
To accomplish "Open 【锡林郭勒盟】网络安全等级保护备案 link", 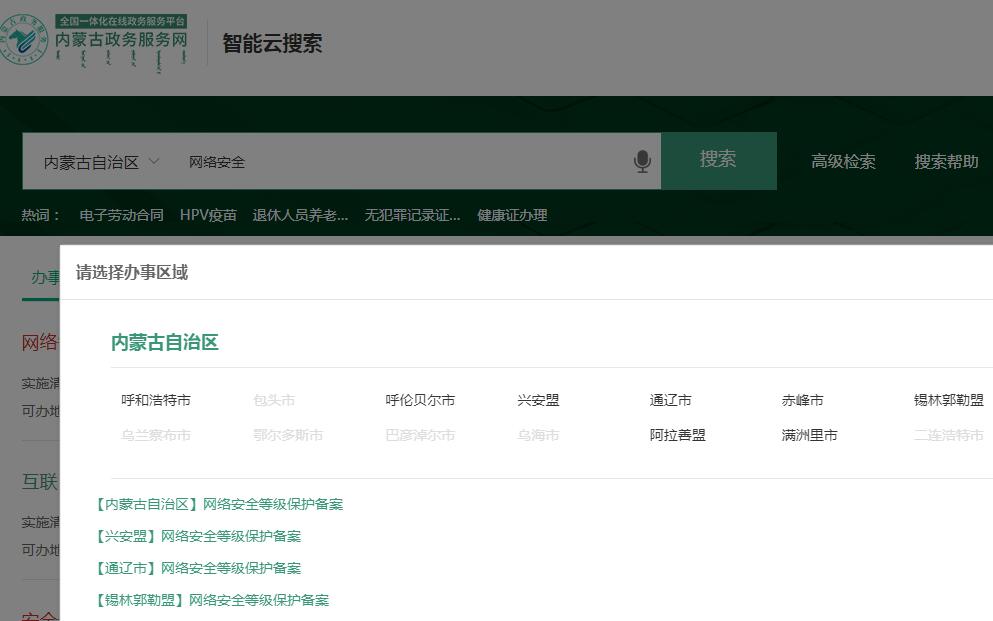I will pos(212,600).
